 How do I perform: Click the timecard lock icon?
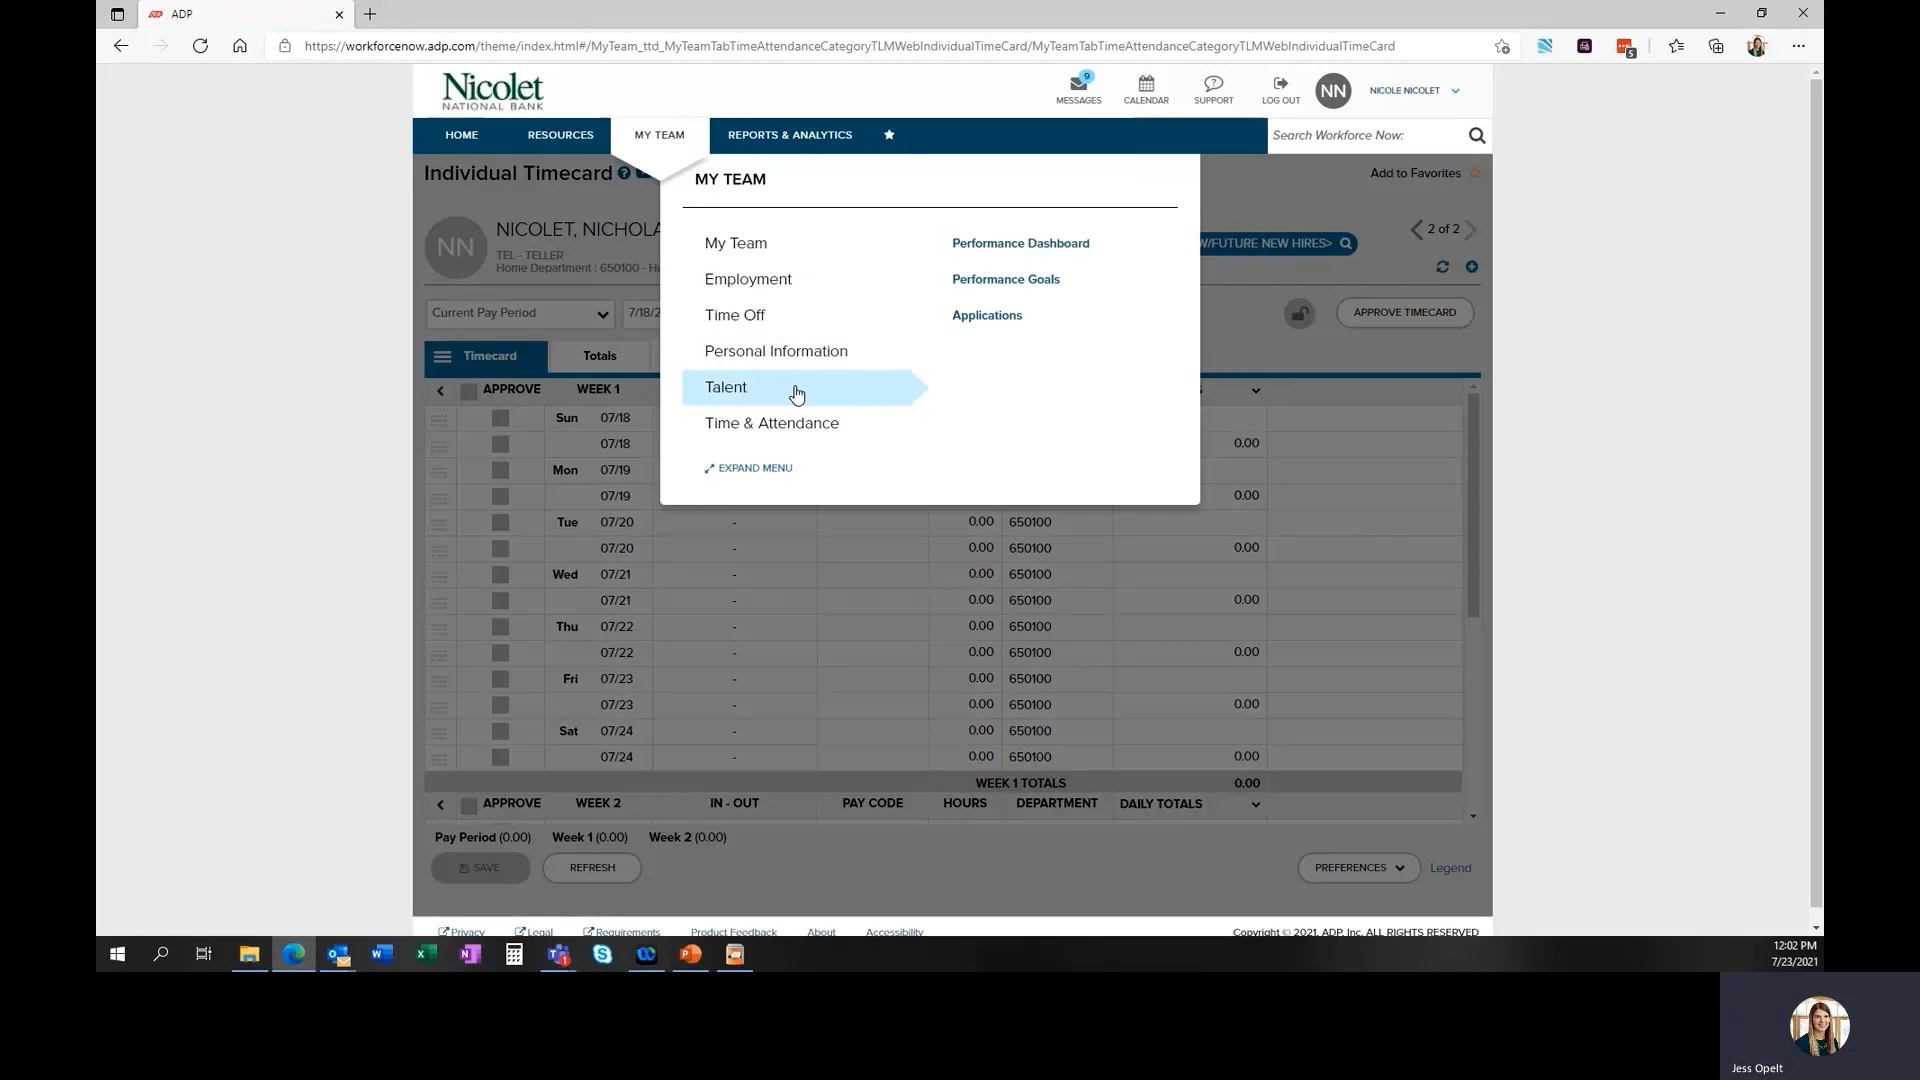point(1299,314)
